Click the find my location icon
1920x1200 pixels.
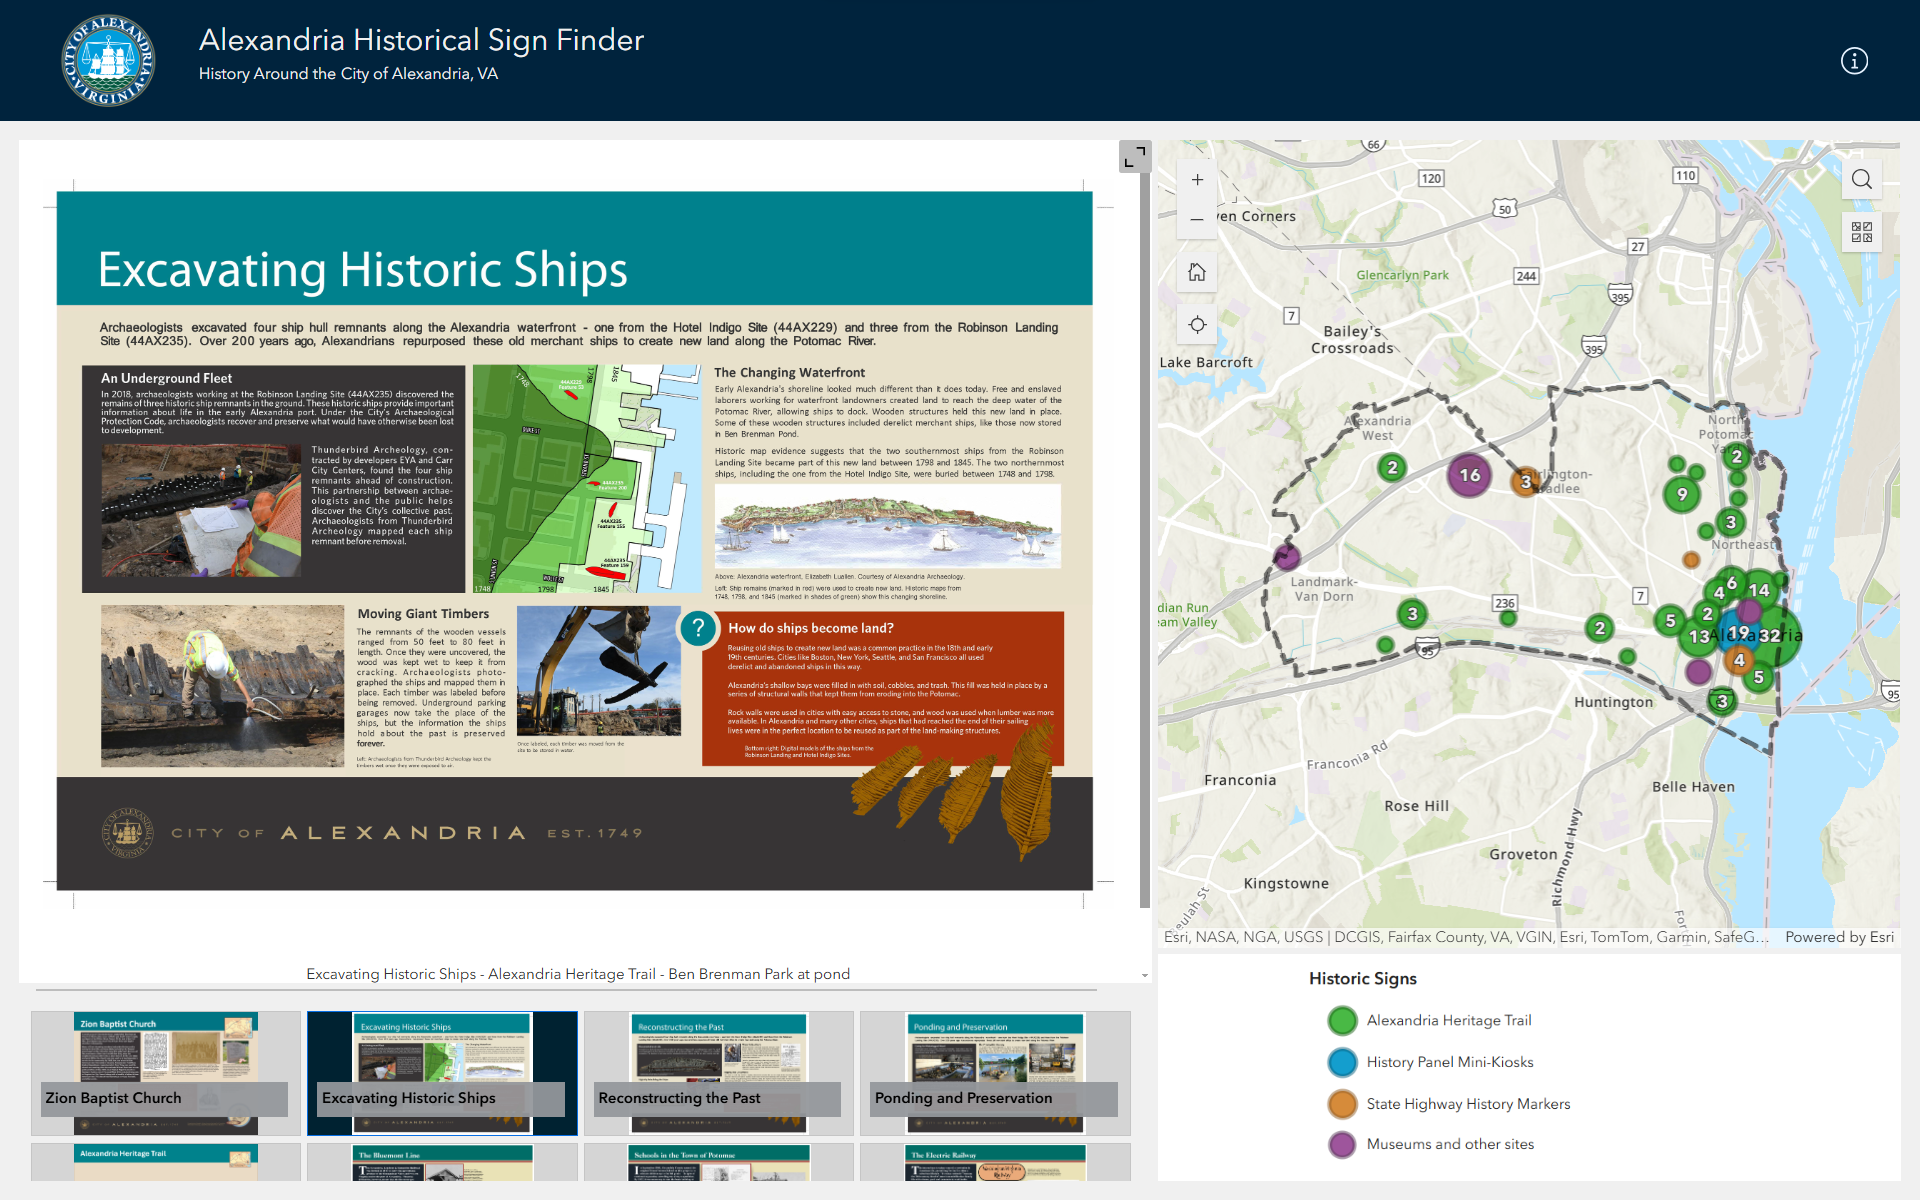point(1197,325)
